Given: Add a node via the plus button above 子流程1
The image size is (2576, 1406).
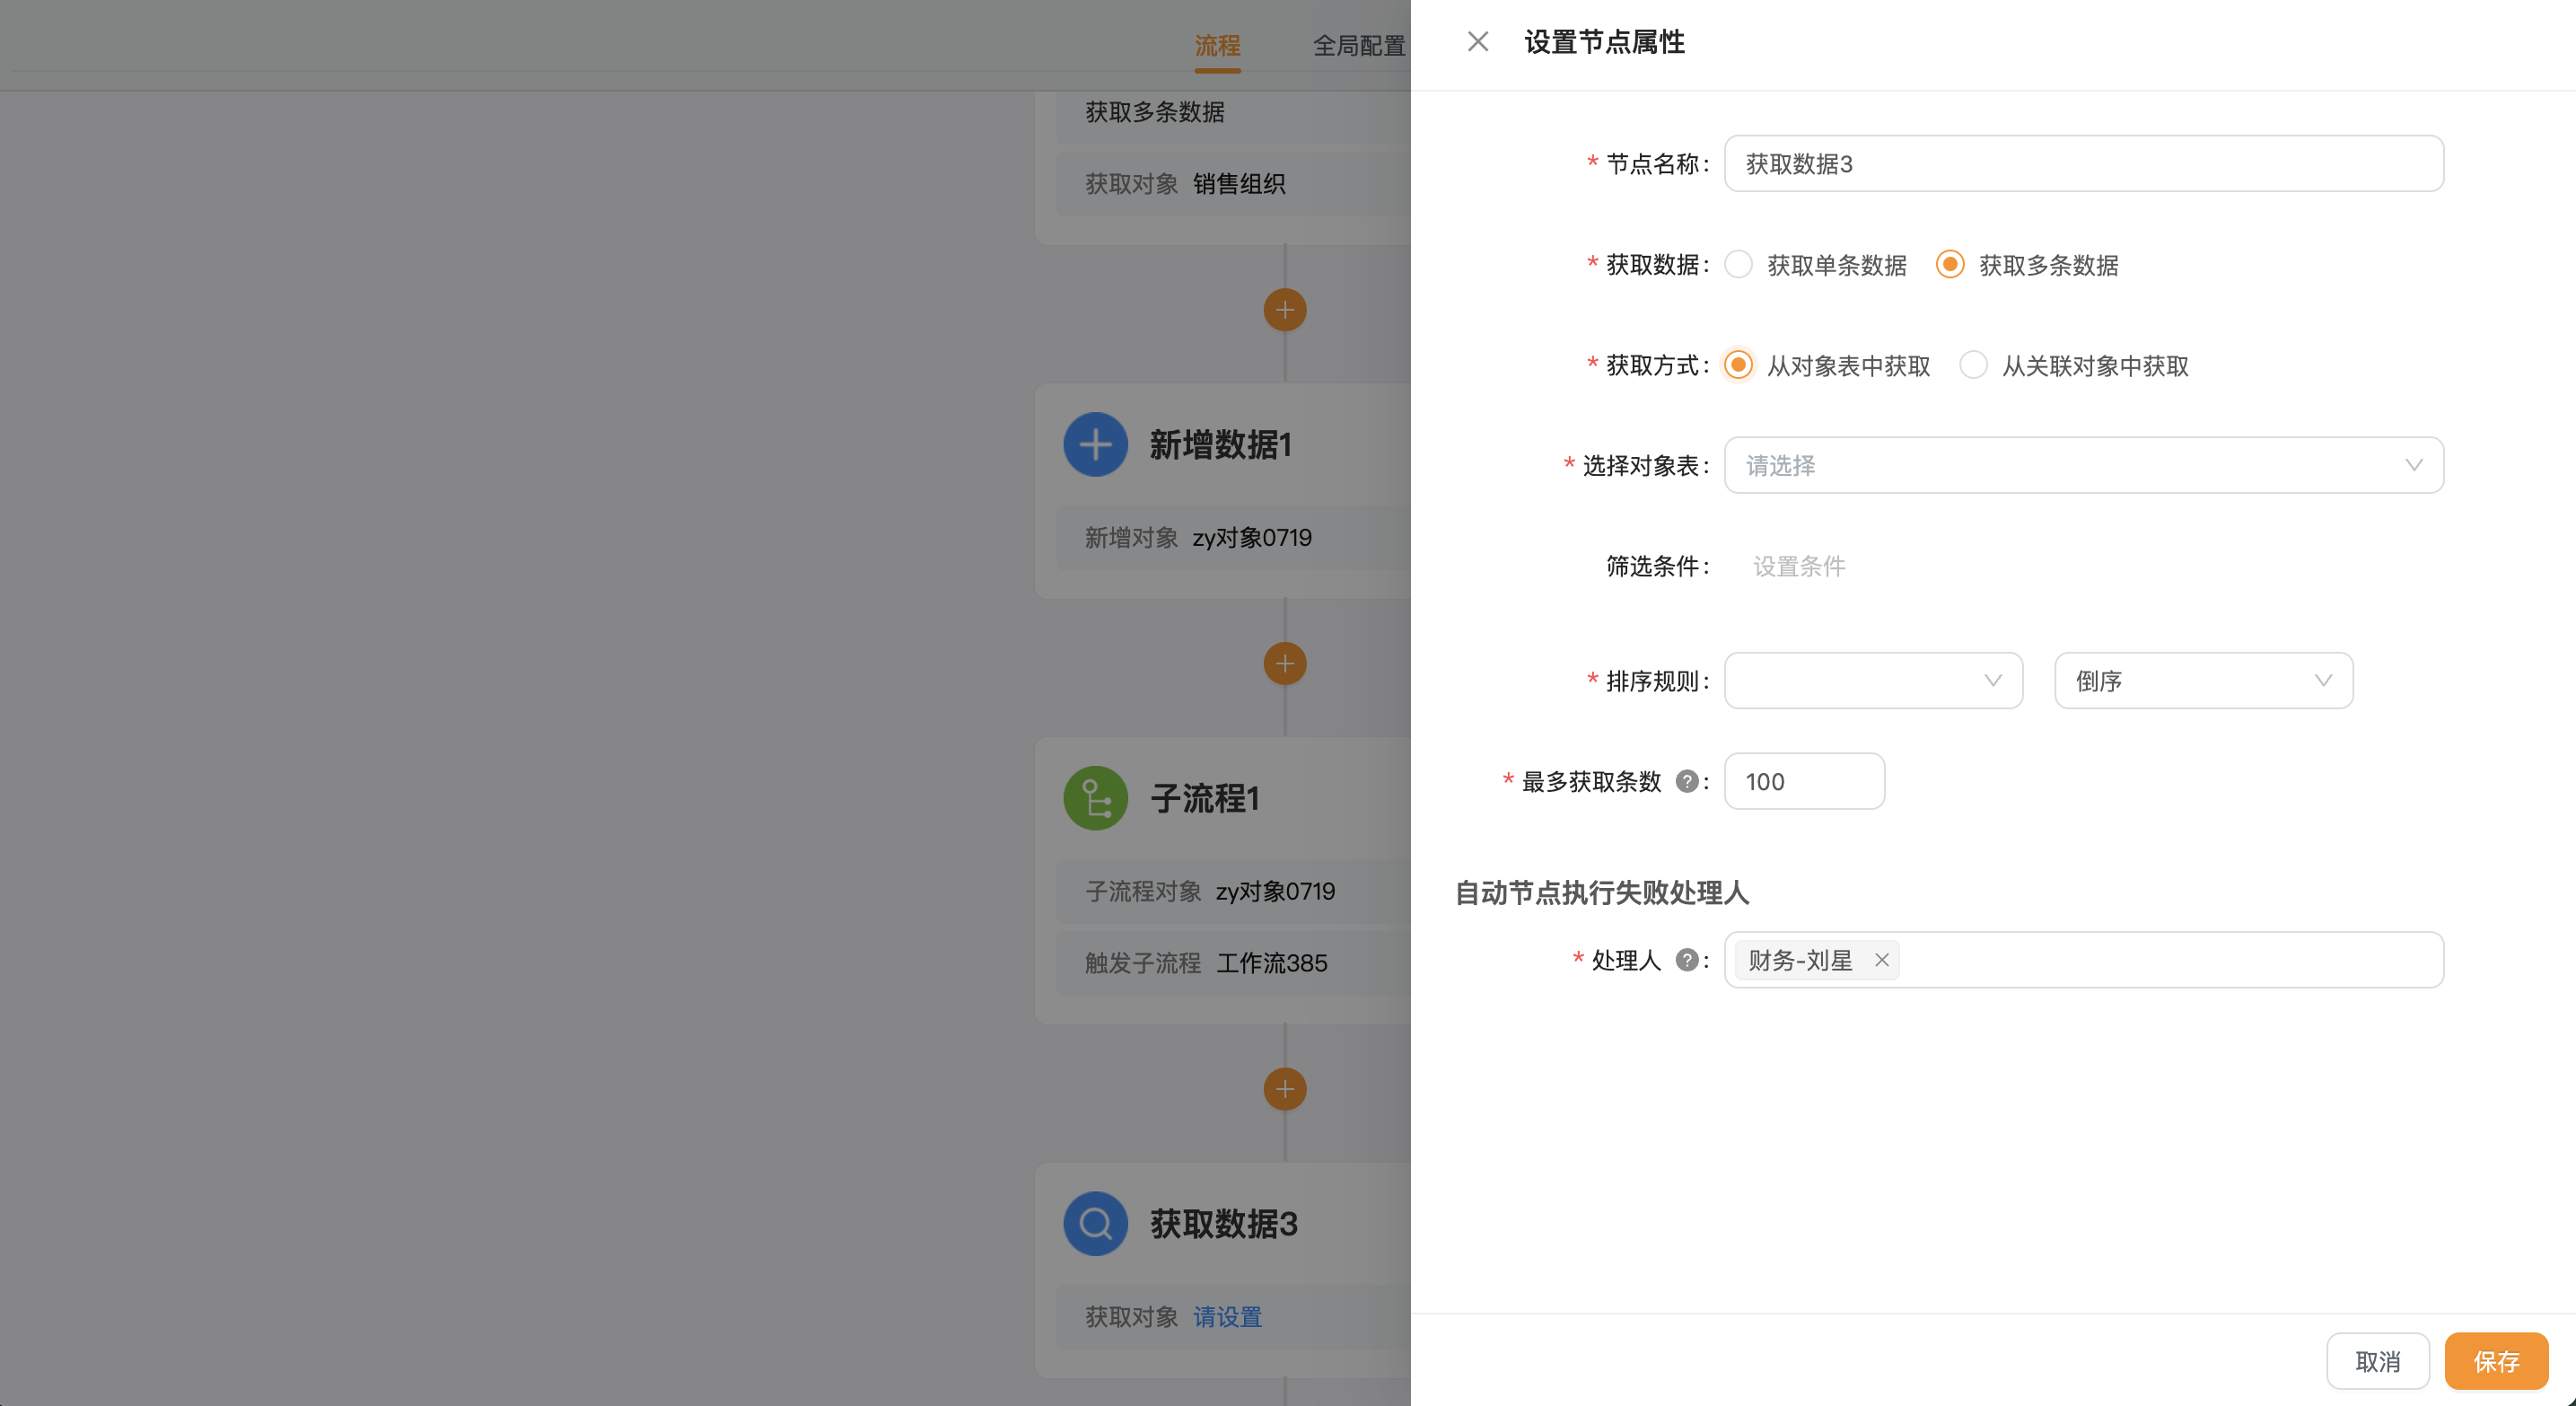Looking at the screenshot, I should (1284, 664).
